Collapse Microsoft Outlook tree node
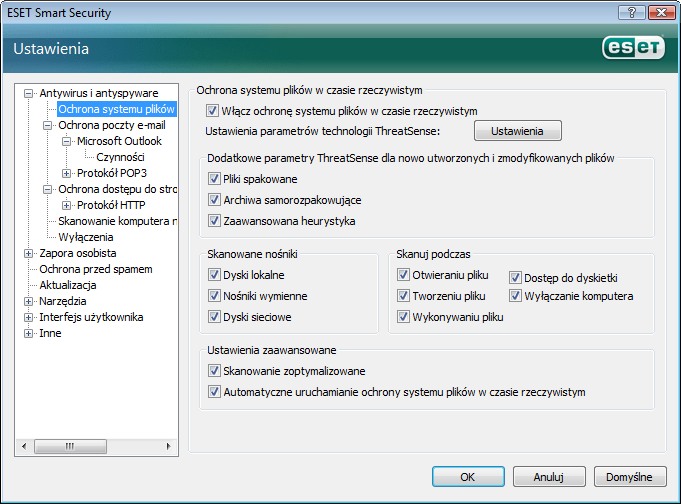681x504 pixels. pos(66,142)
